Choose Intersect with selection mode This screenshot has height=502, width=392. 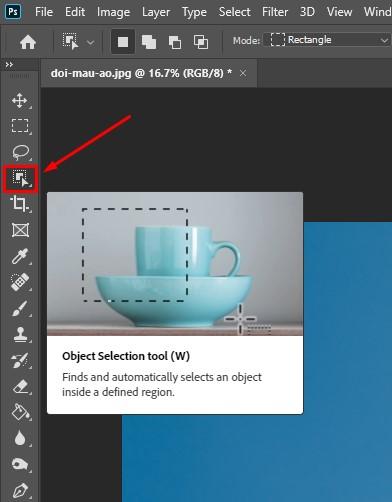[x=201, y=42]
